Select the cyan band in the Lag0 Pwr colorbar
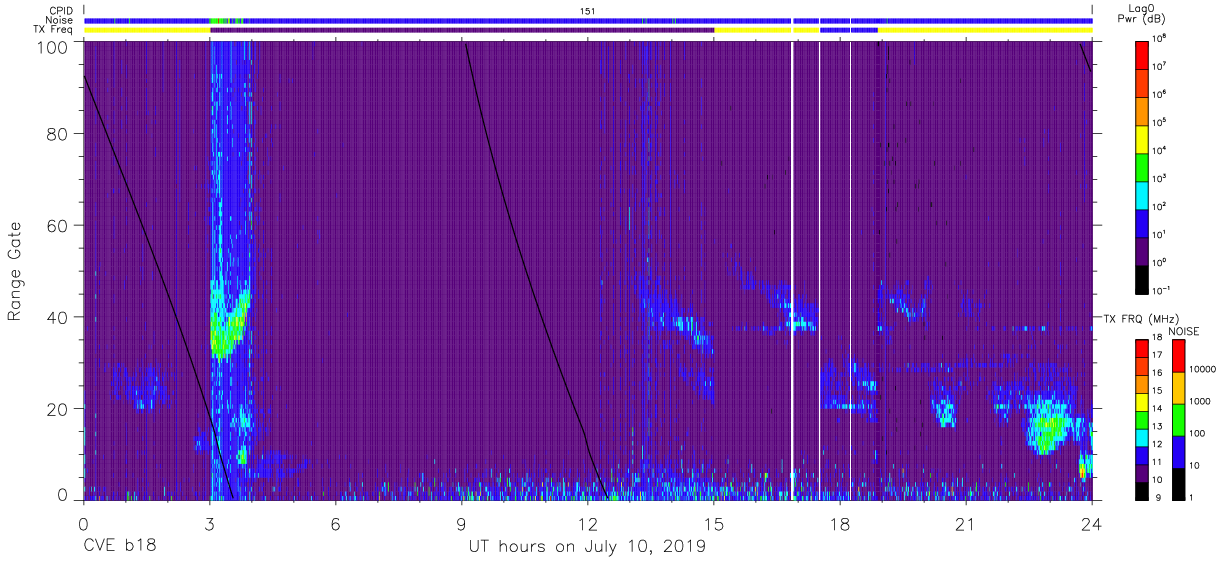The image size is (1228, 567). [1144, 193]
